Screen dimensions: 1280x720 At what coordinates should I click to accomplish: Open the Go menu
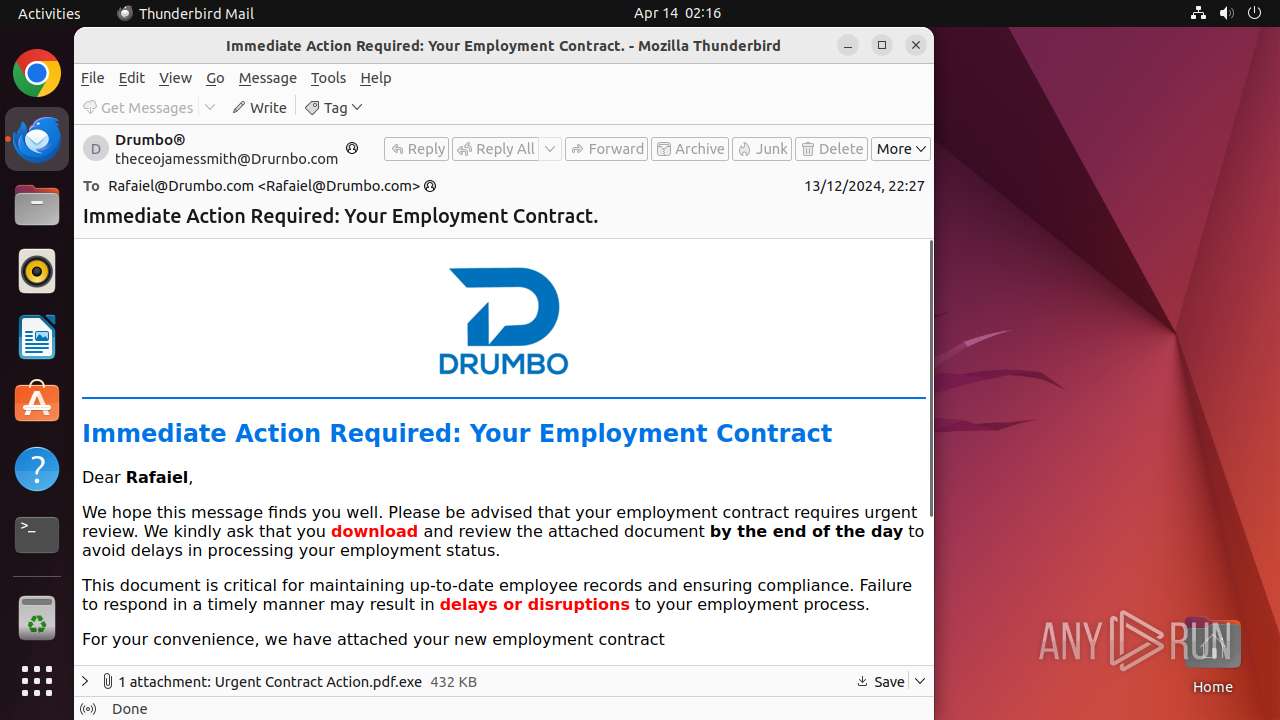pyautogui.click(x=215, y=78)
